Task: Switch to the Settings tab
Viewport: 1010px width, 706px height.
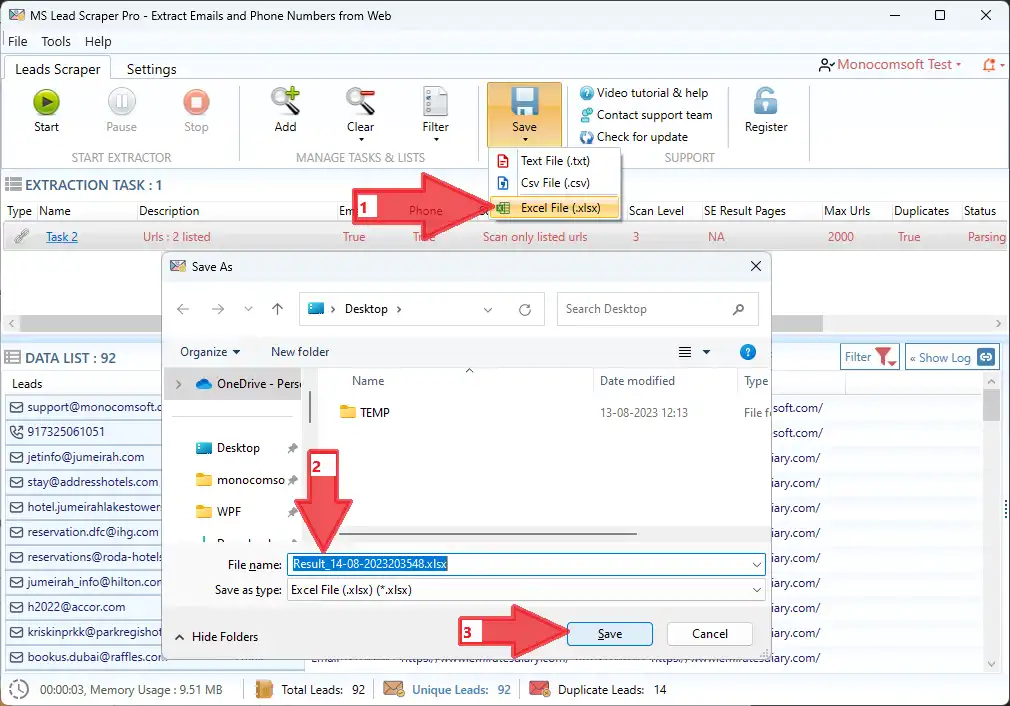Action: click(x=151, y=69)
